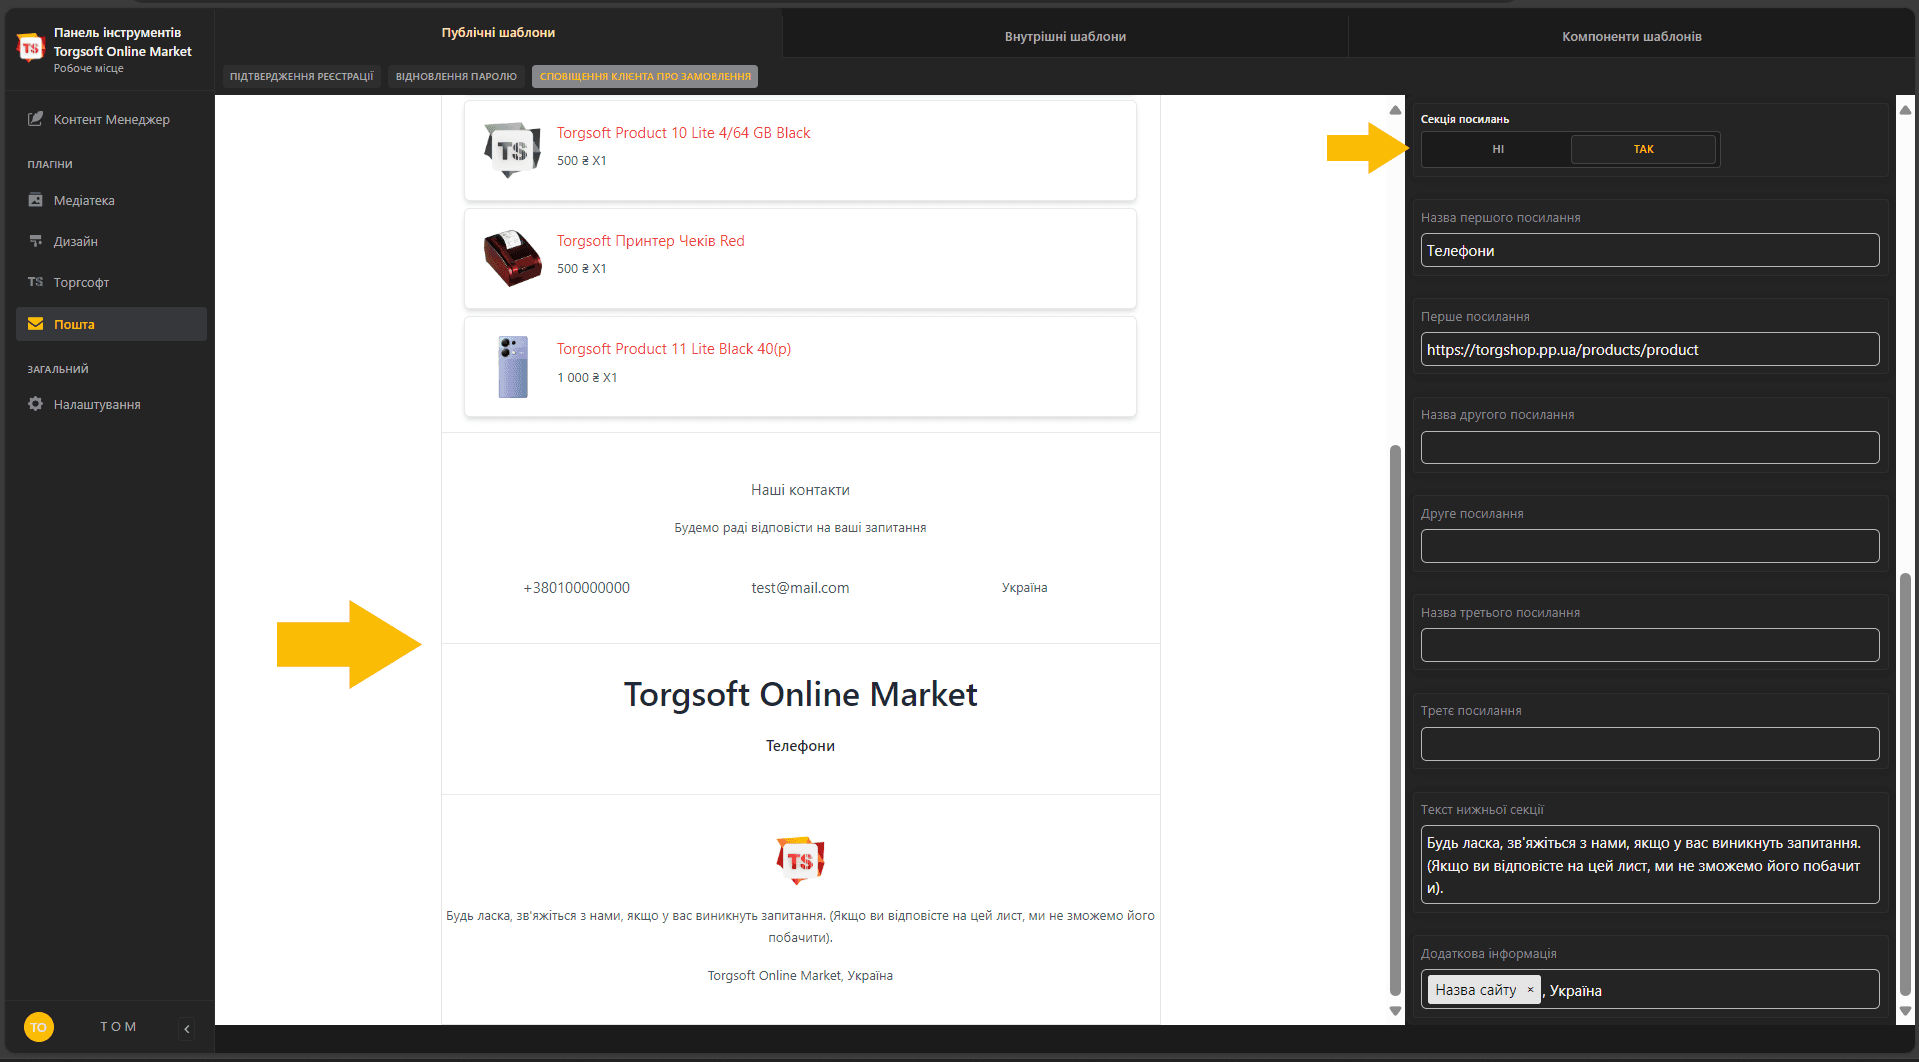Remove the Назва сайту tag
This screenshot has height=1062, width=1919.
tap(1530, 990)
